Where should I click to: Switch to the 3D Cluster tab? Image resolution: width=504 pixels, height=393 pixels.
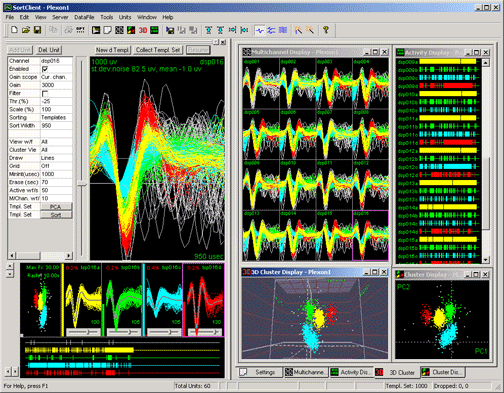(x=396, y=372)
